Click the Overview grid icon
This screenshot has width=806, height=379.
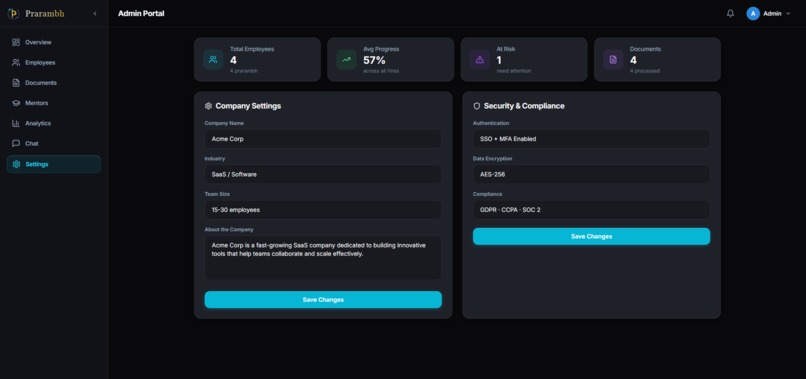pos(16,42)
